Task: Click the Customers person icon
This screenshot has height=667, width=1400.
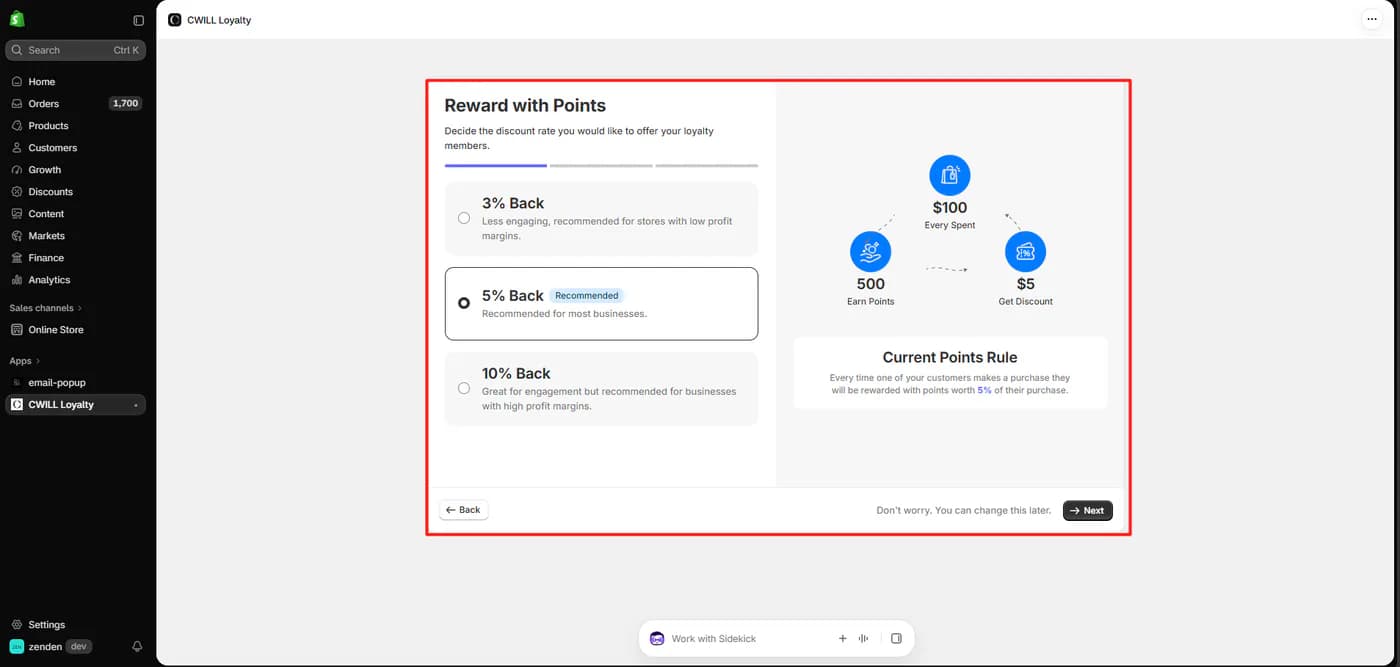Action: coord(17,148)
